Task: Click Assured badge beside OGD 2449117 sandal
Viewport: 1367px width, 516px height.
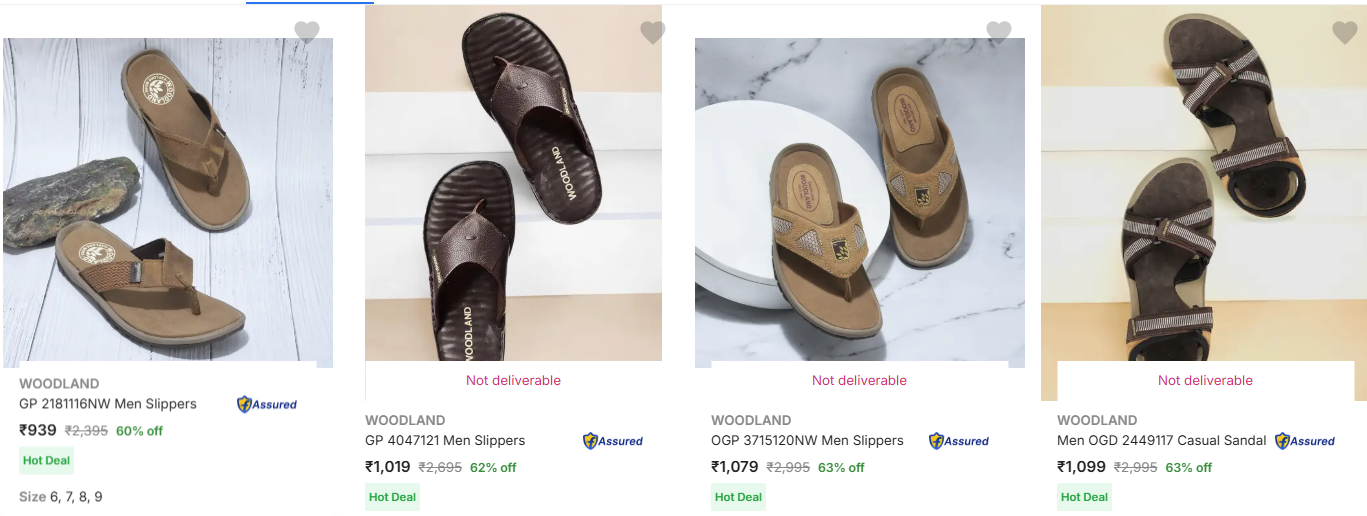Action: [x=1305, y=440]
